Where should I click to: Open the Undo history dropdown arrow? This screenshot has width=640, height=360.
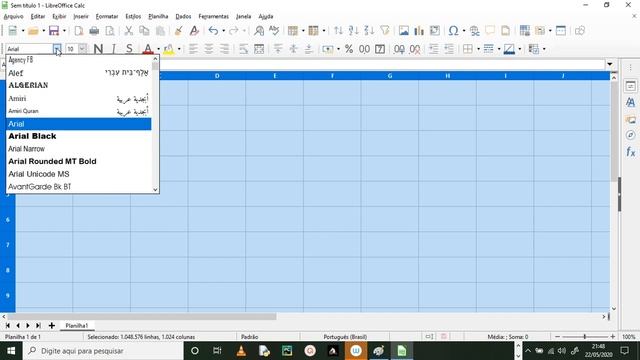[x=224, y=31]
